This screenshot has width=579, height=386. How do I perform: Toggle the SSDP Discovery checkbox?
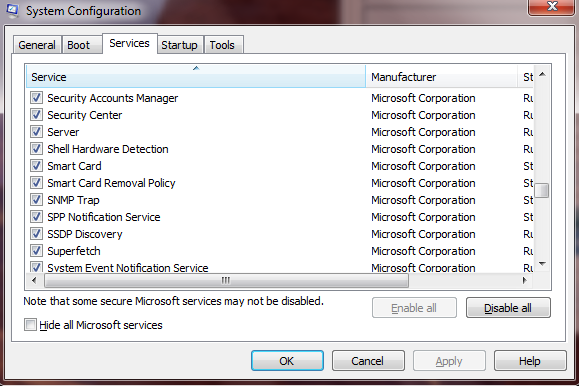click(36, 234)
